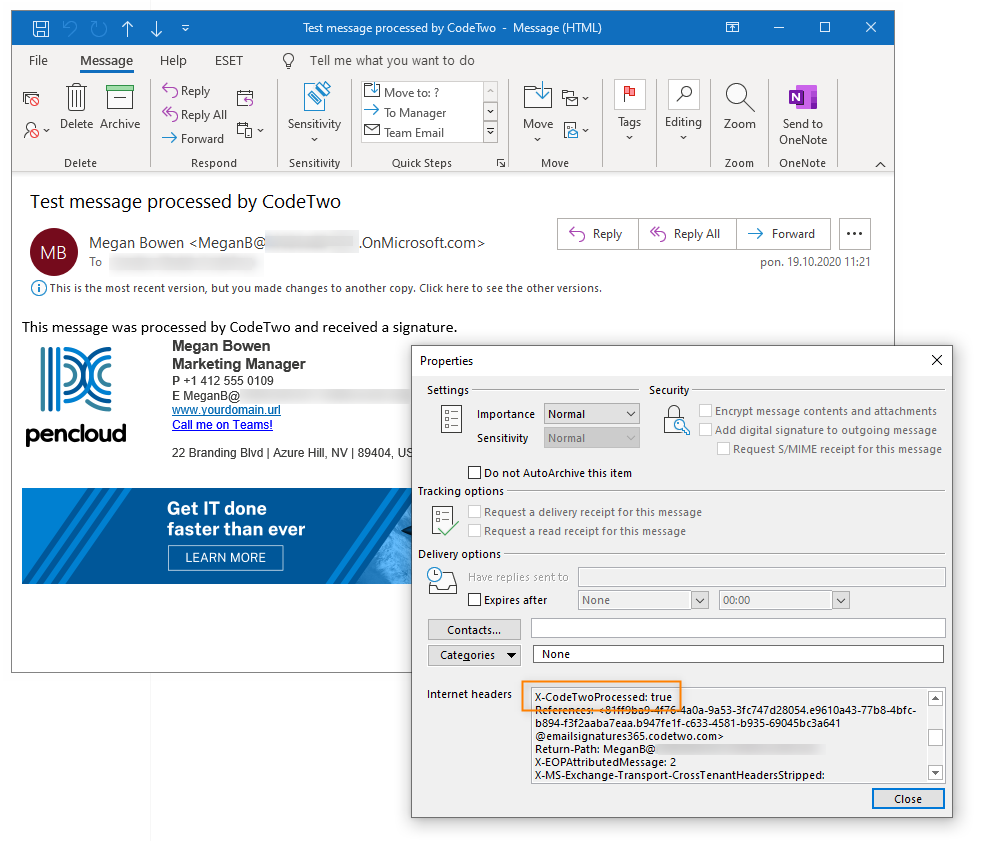
Task: Open the File tab
Action: (38, 61)
